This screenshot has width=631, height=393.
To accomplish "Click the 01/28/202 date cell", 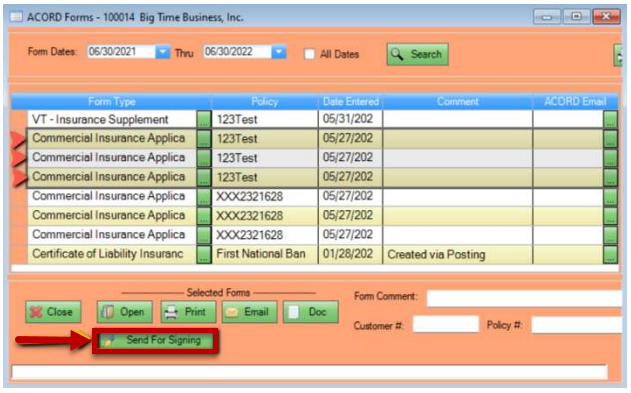I will pos(350,254).
